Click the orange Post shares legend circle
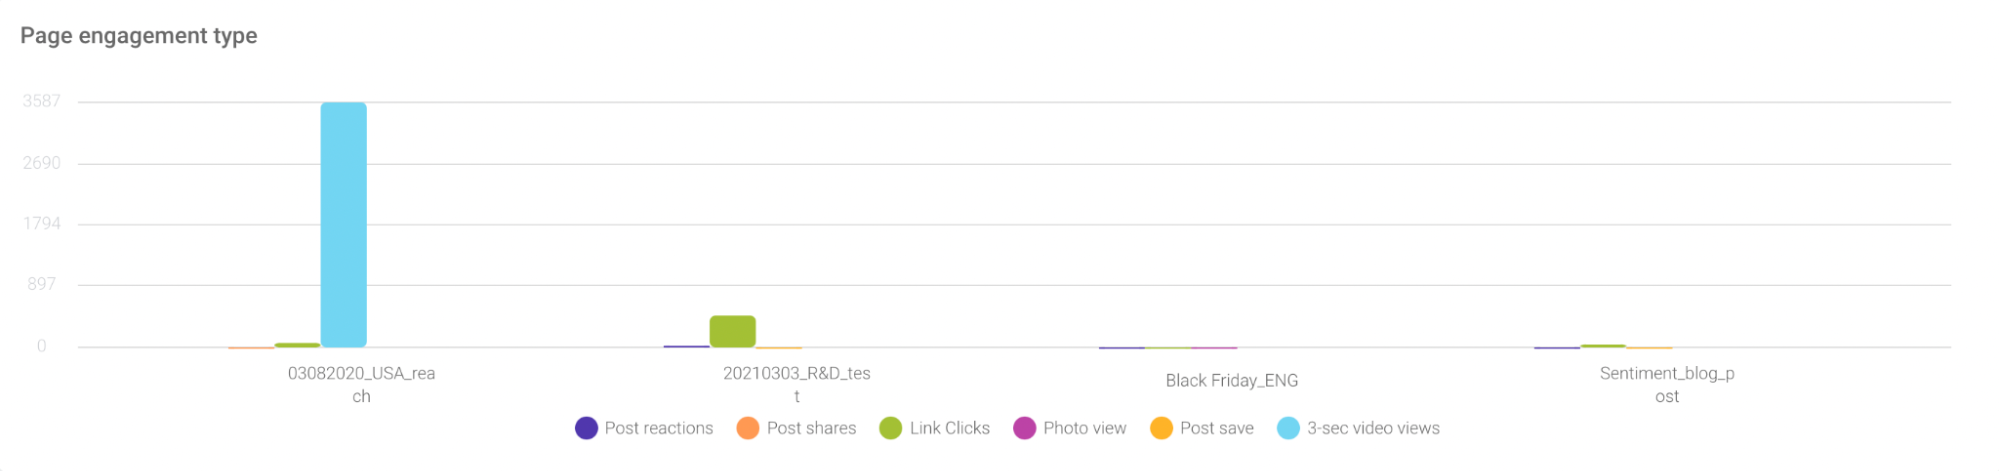Image resolution: width=1999 pixels, height=472 pixels. (748, 428)
